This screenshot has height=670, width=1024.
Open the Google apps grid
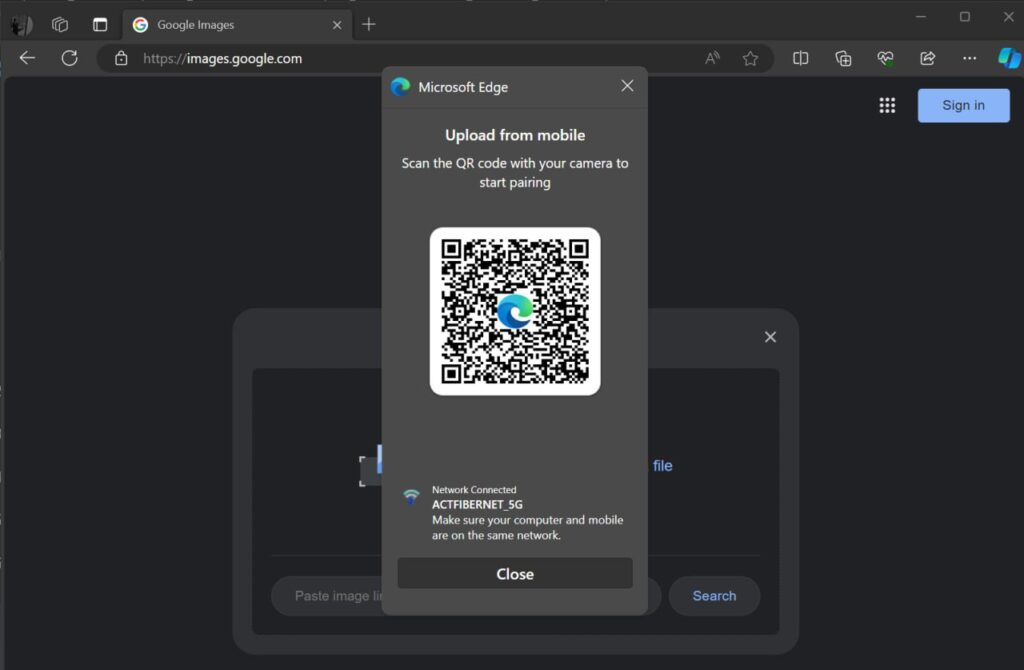click(887, 105)
